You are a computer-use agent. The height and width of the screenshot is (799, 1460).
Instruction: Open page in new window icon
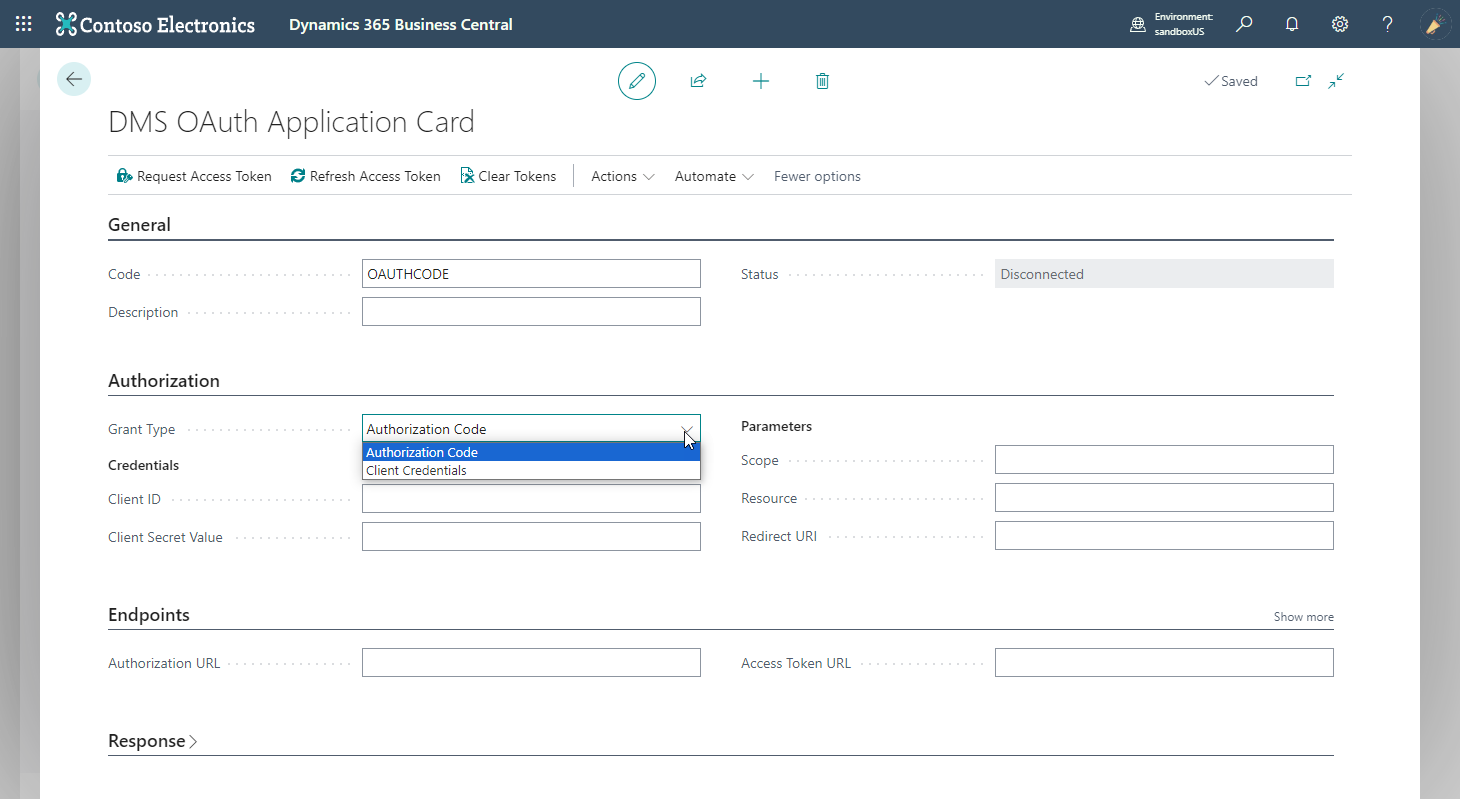click(x=1303, y=80)
